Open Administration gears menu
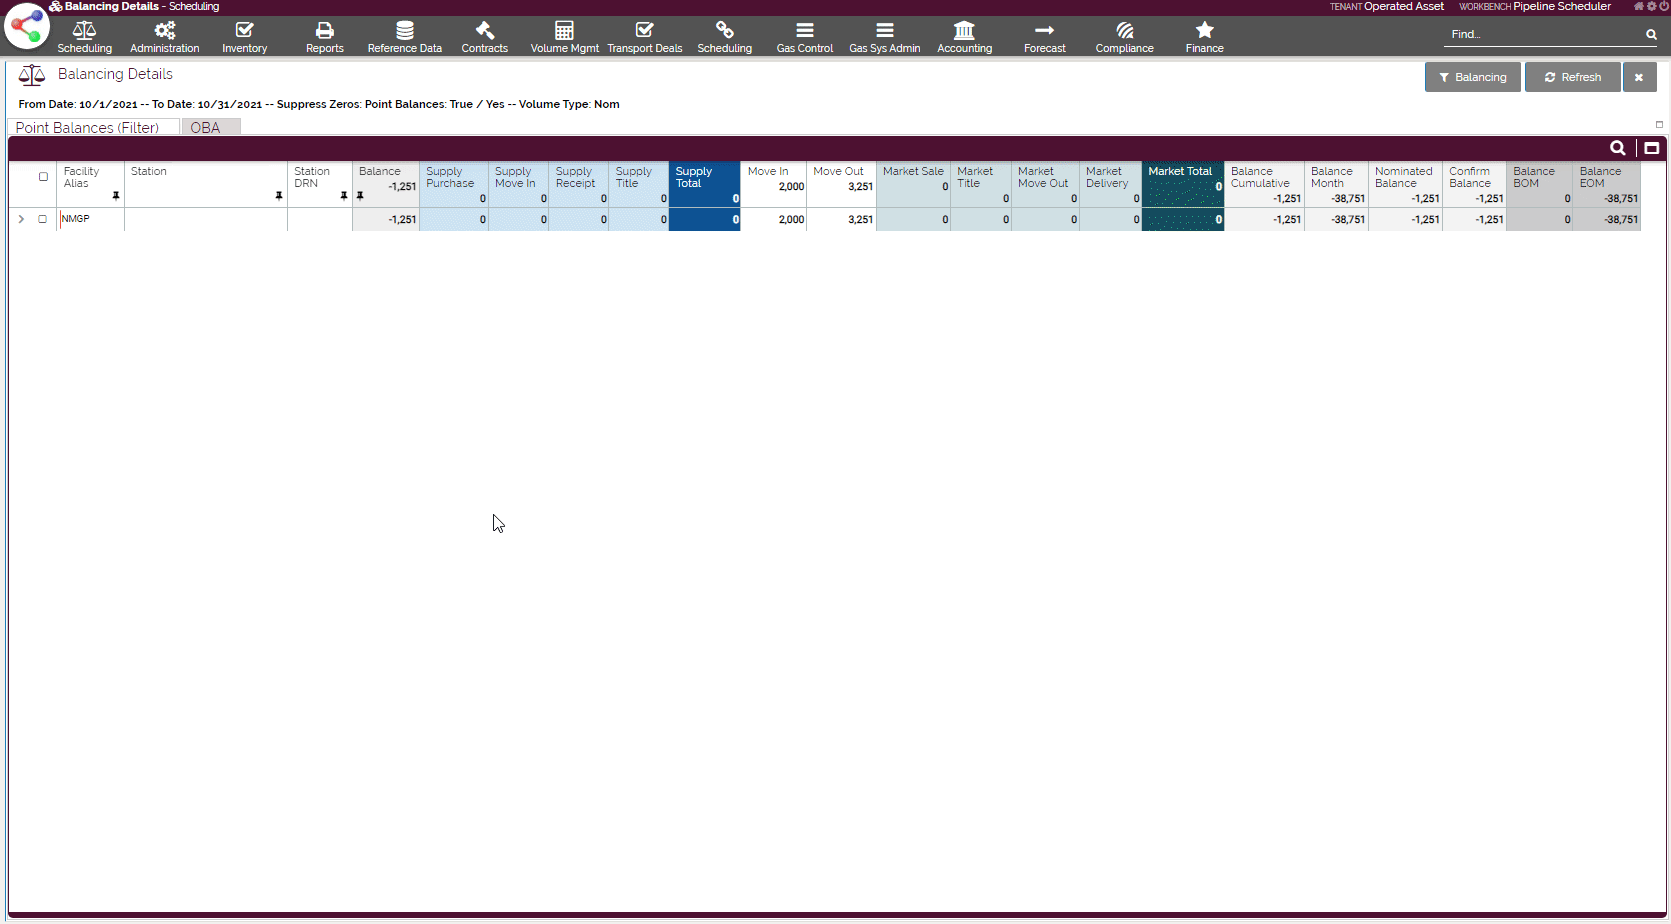 coord(165,31)
